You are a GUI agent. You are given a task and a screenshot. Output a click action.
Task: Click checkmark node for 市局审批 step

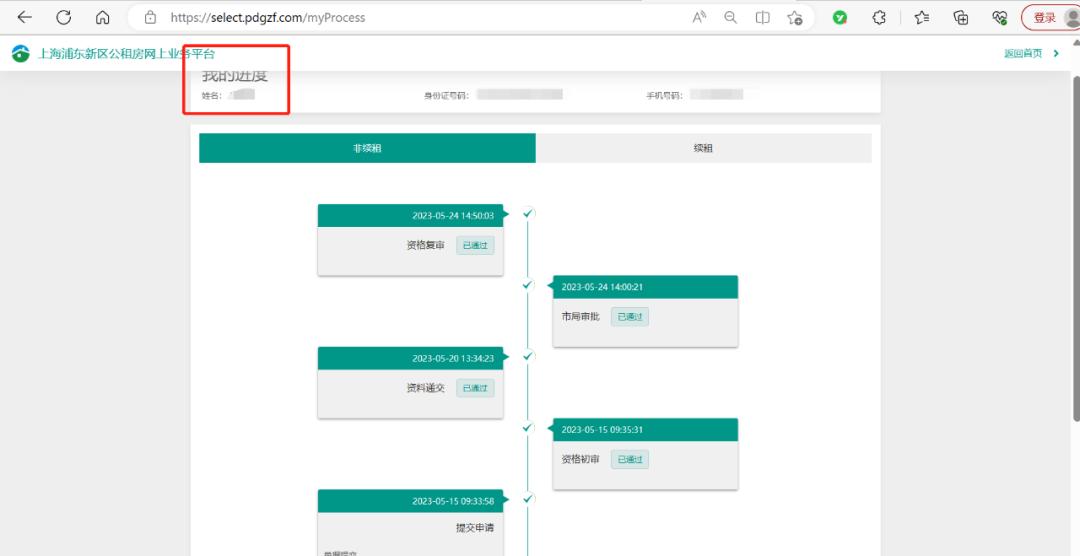(528, 285)
